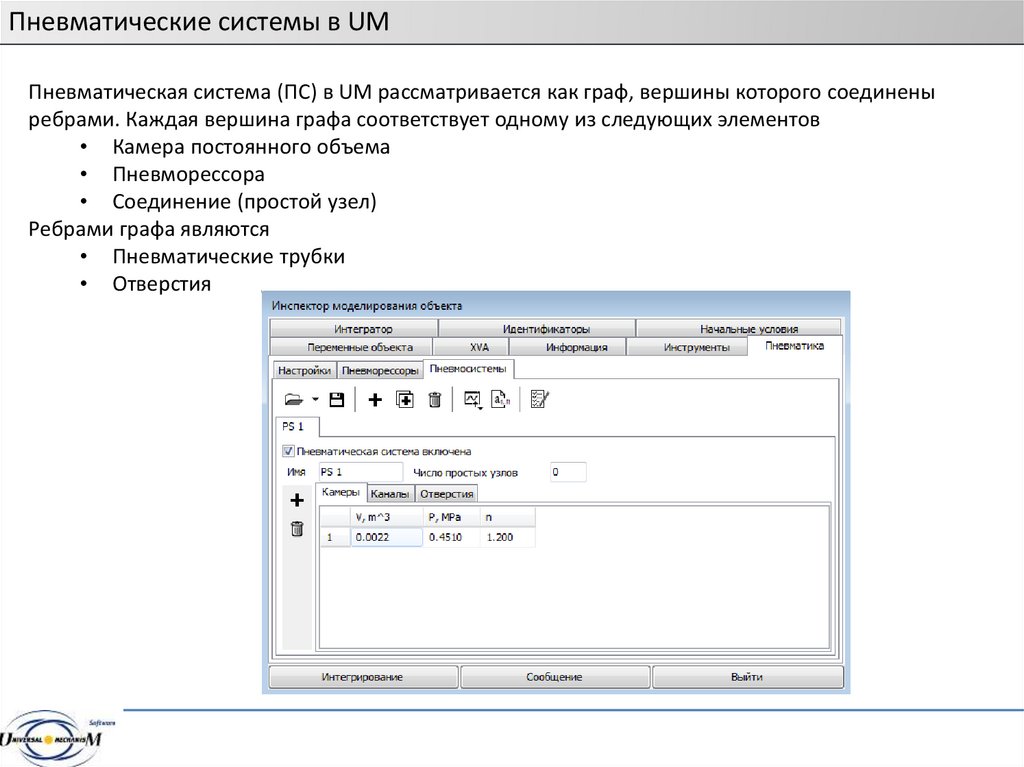Open the variable plot wizard icon in the toolbar
Viewport: 1024px width, 767px height.
472,399
